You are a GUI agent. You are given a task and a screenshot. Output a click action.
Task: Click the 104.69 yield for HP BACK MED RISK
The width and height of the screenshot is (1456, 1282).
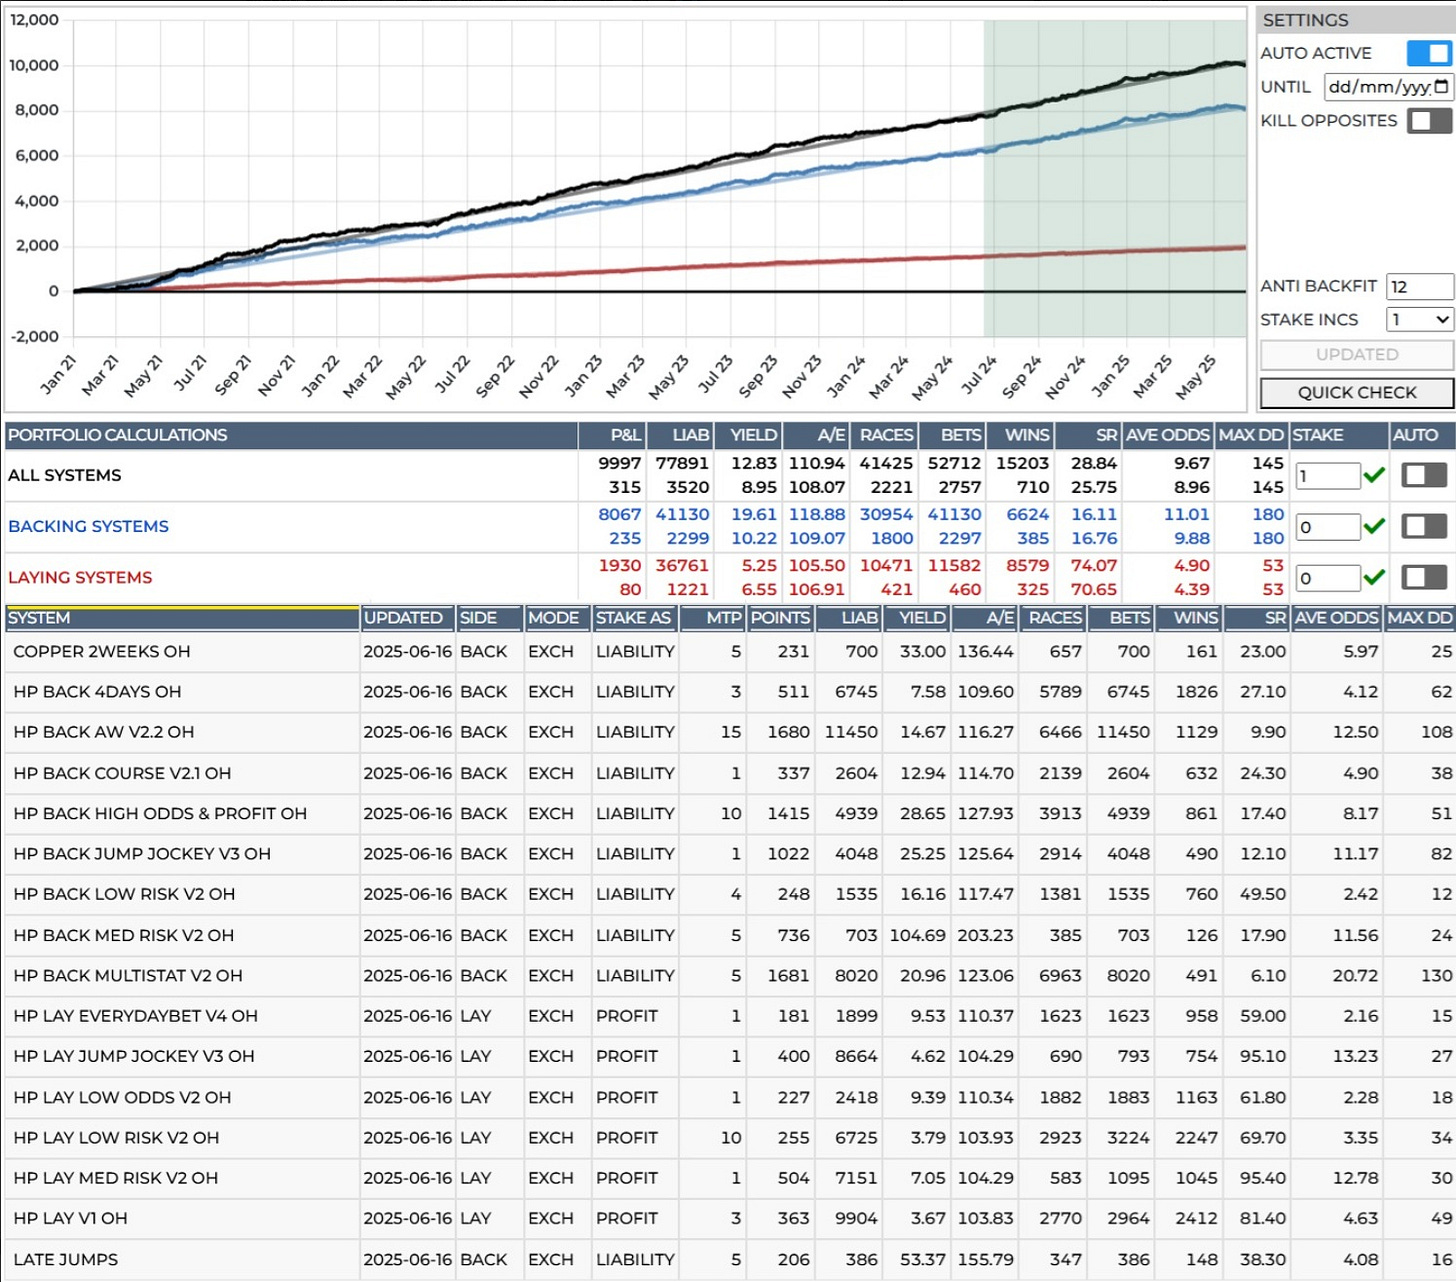(x=917, y=935)
